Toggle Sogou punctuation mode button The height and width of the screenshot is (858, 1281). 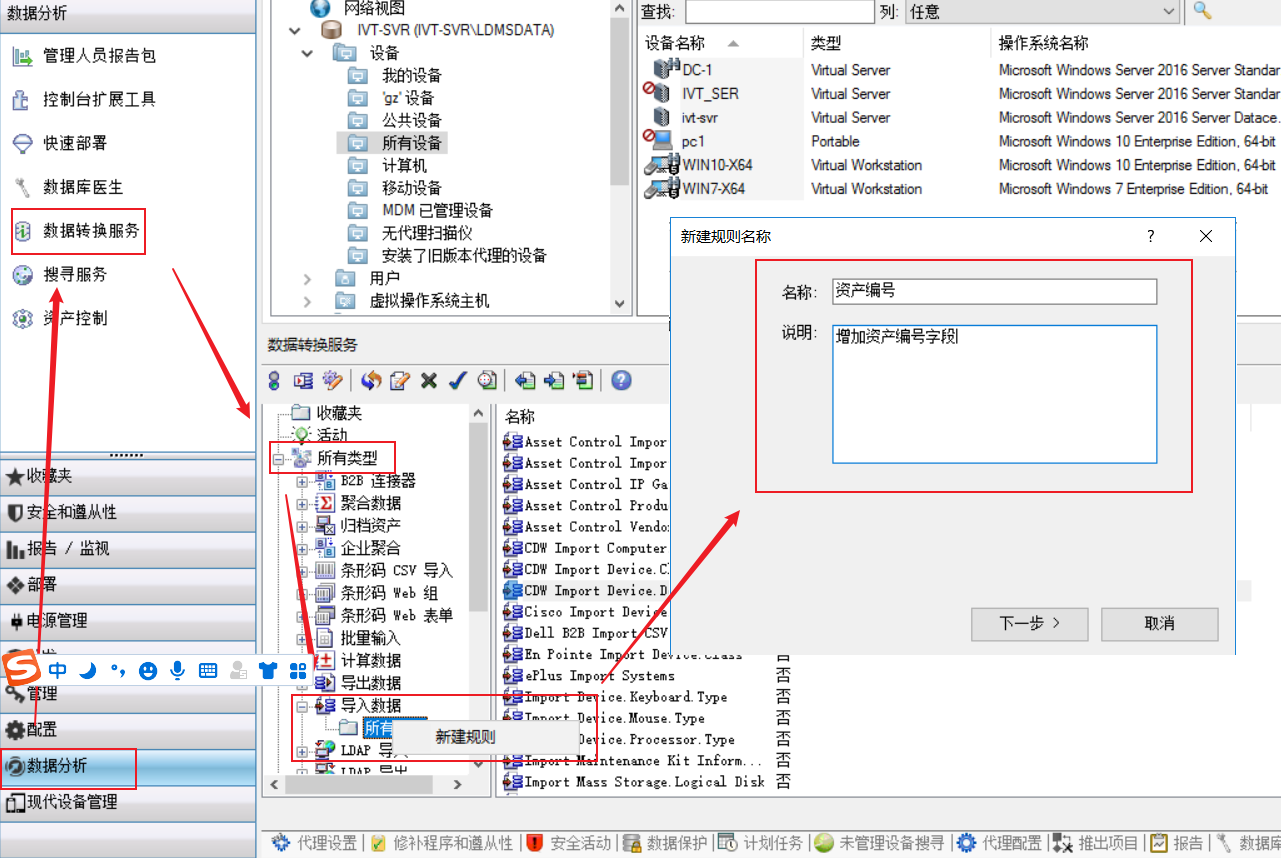click(118, 670)
